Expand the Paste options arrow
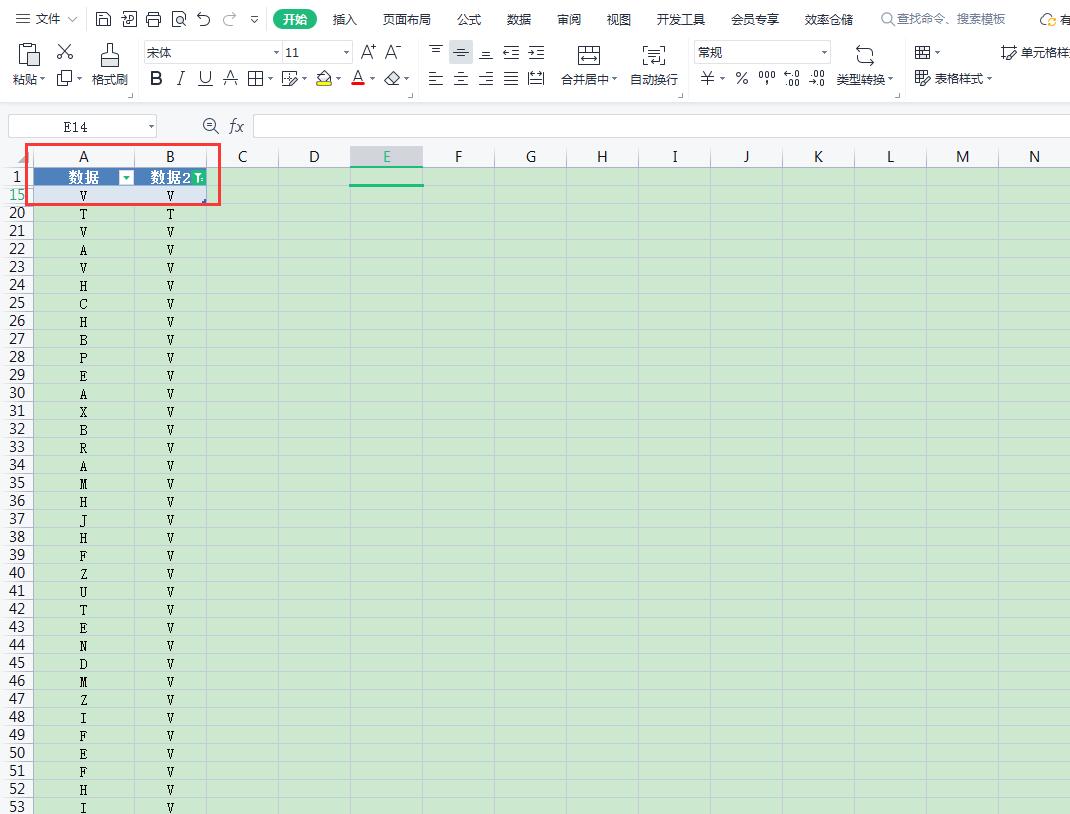 [42, 80]
